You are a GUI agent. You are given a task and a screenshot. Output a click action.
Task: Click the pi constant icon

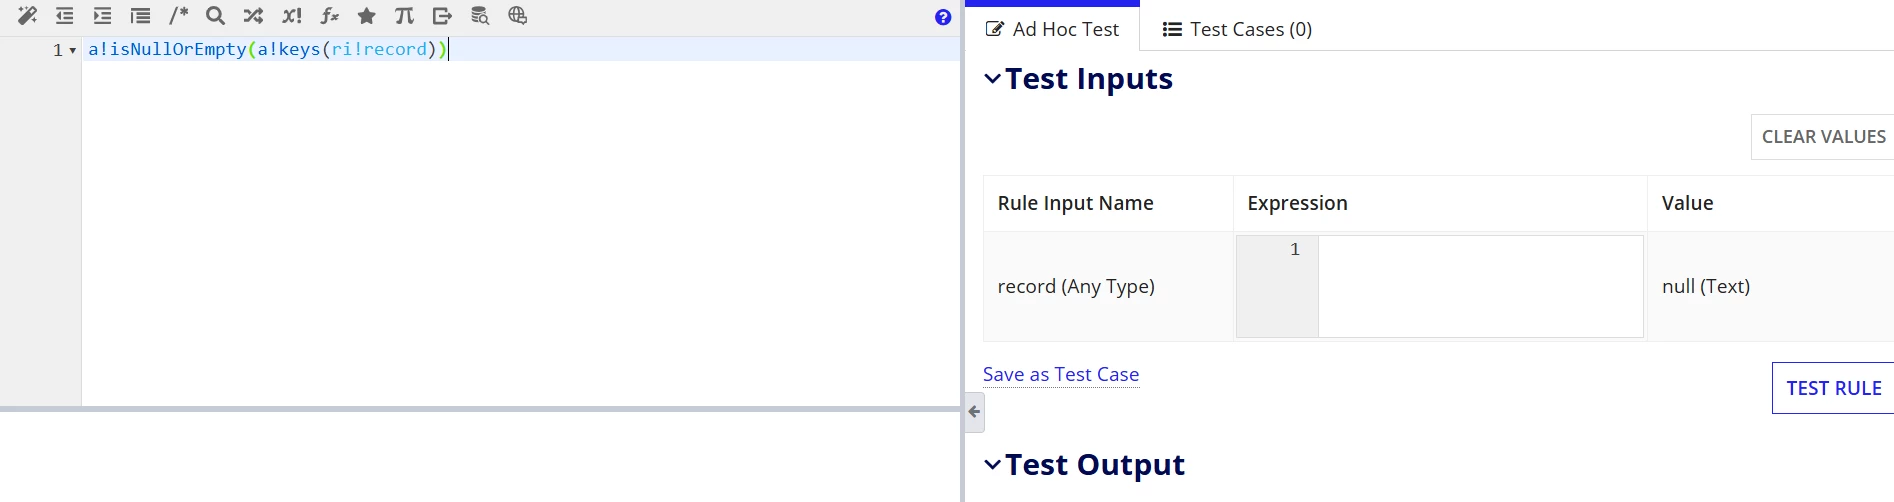click(404, 16)
